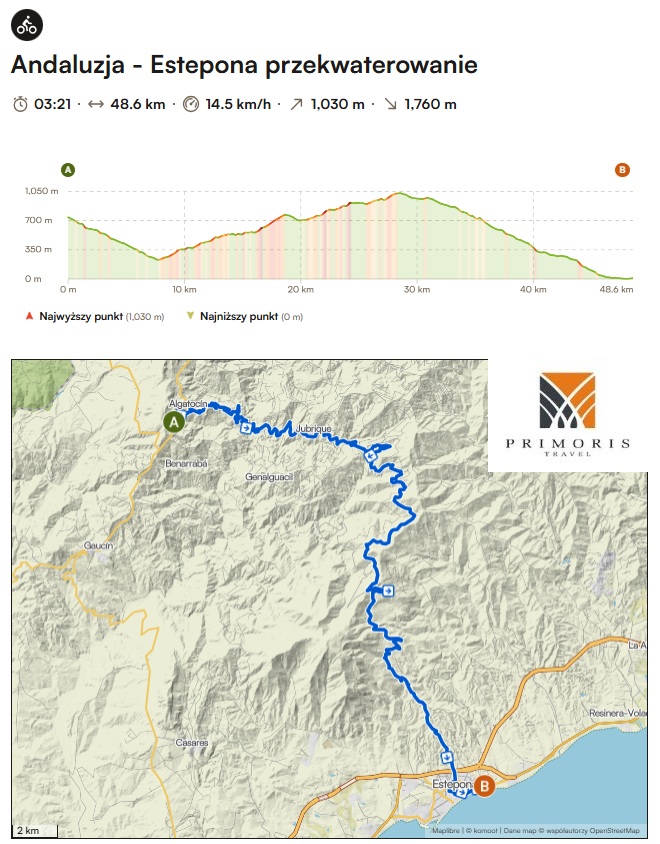Click the red Najwyższy punkt triangle legend
This screenshot has height=844, width=660.
pos(30,316)
